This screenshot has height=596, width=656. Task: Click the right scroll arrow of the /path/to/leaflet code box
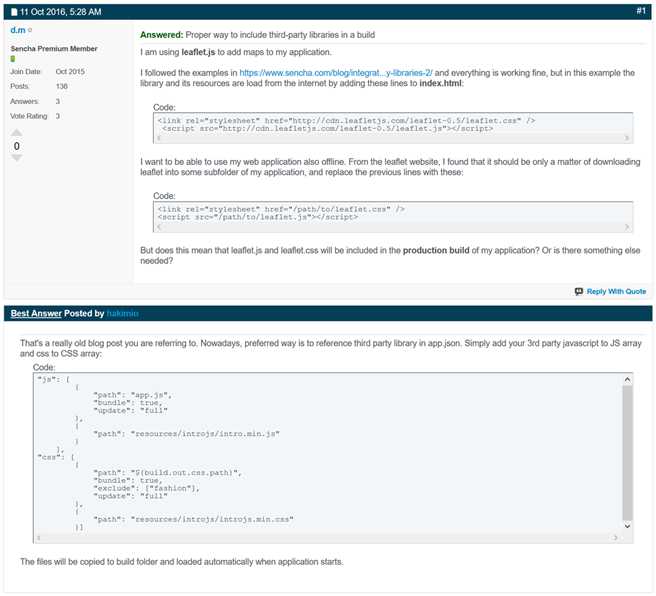[x=626, y=227]
